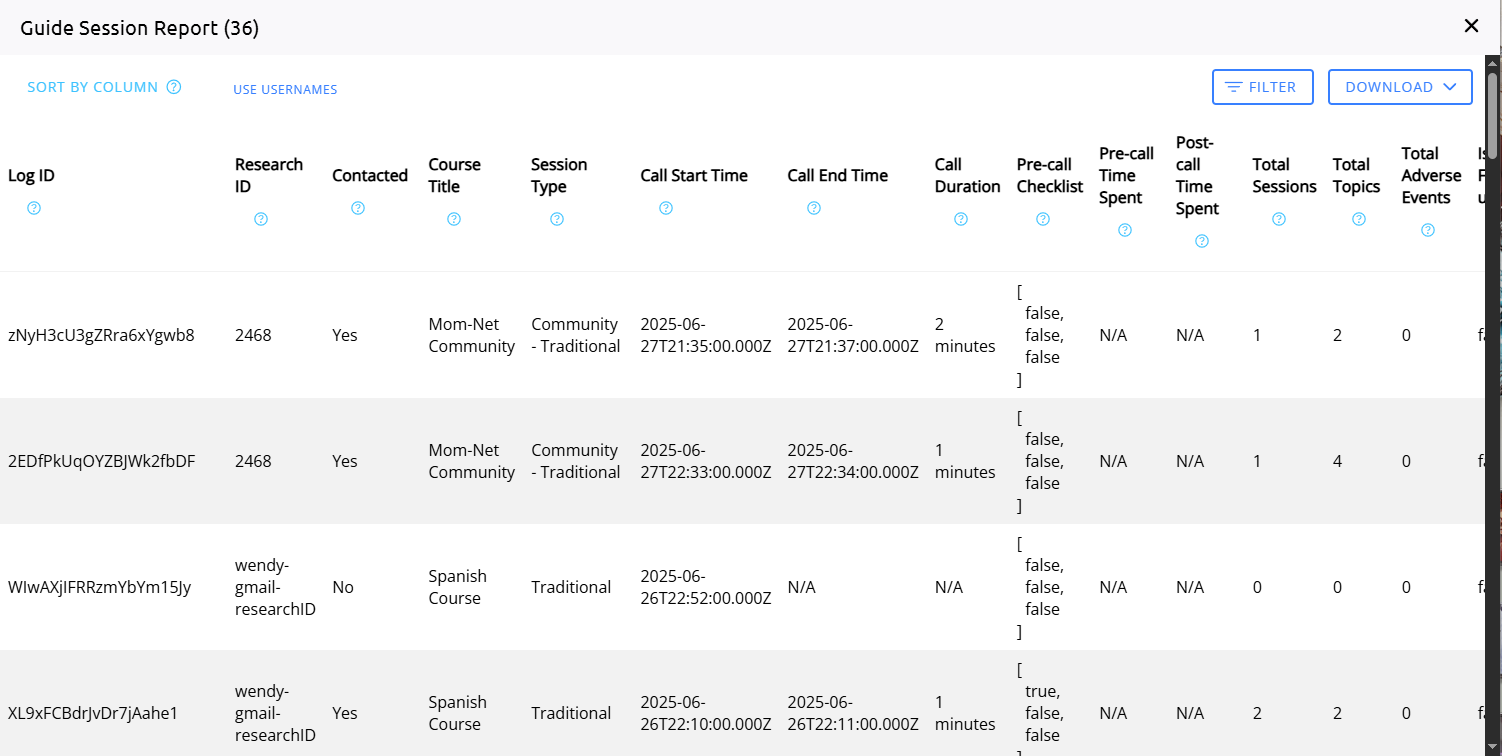
Task: Click the help icon beside Sort By Column
Action: point(174,87)
